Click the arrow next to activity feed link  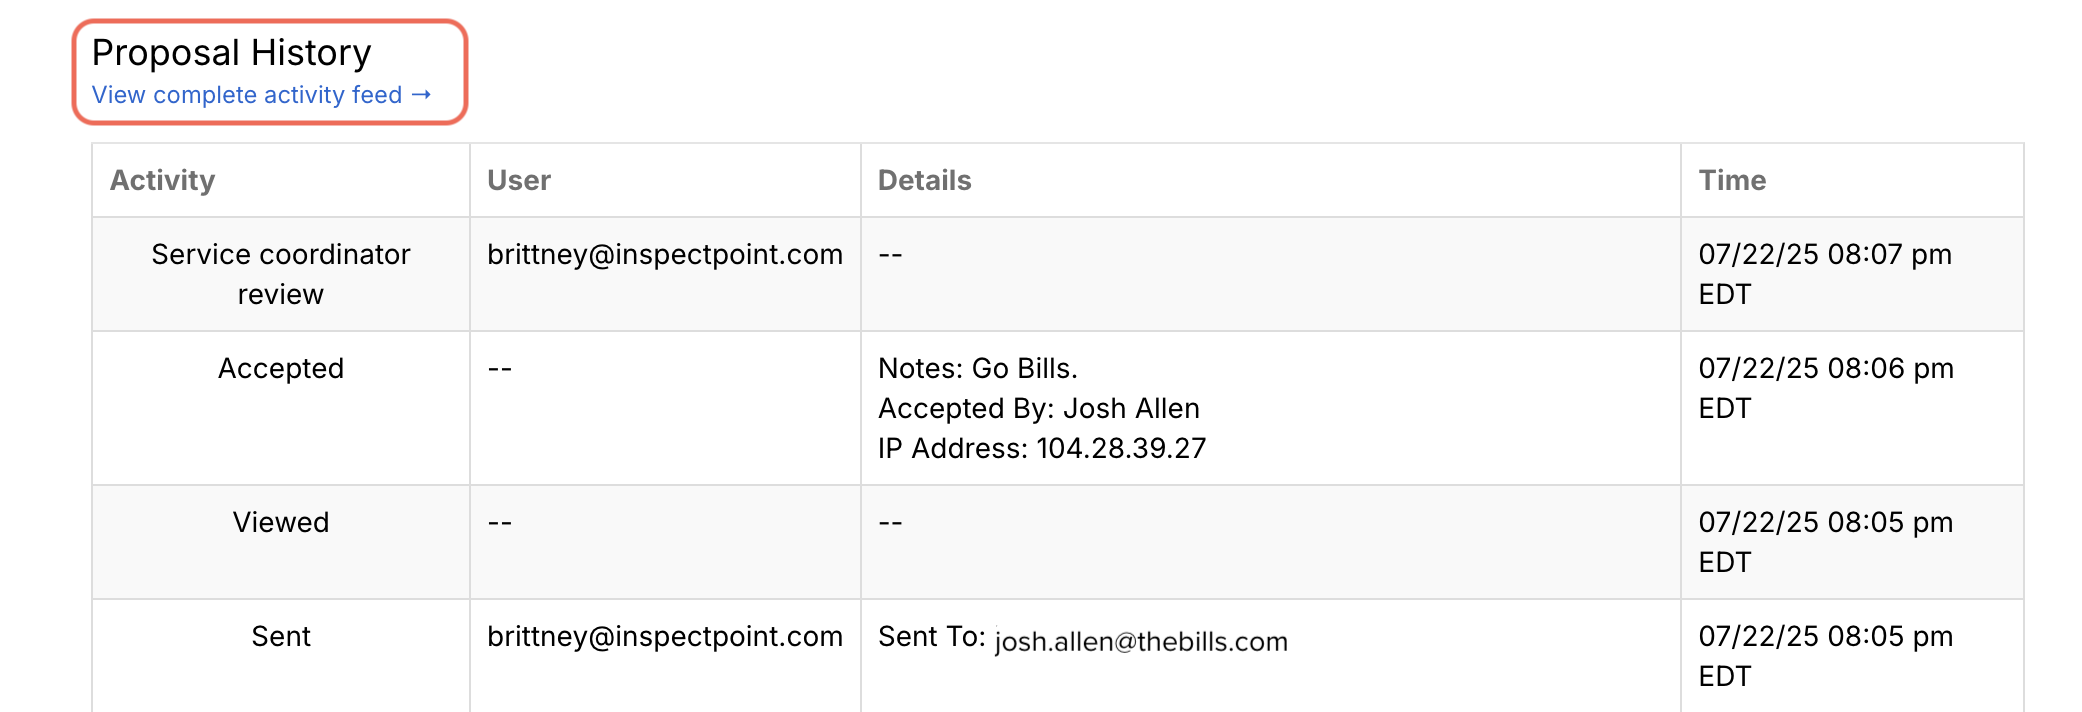tap(421, 94)
